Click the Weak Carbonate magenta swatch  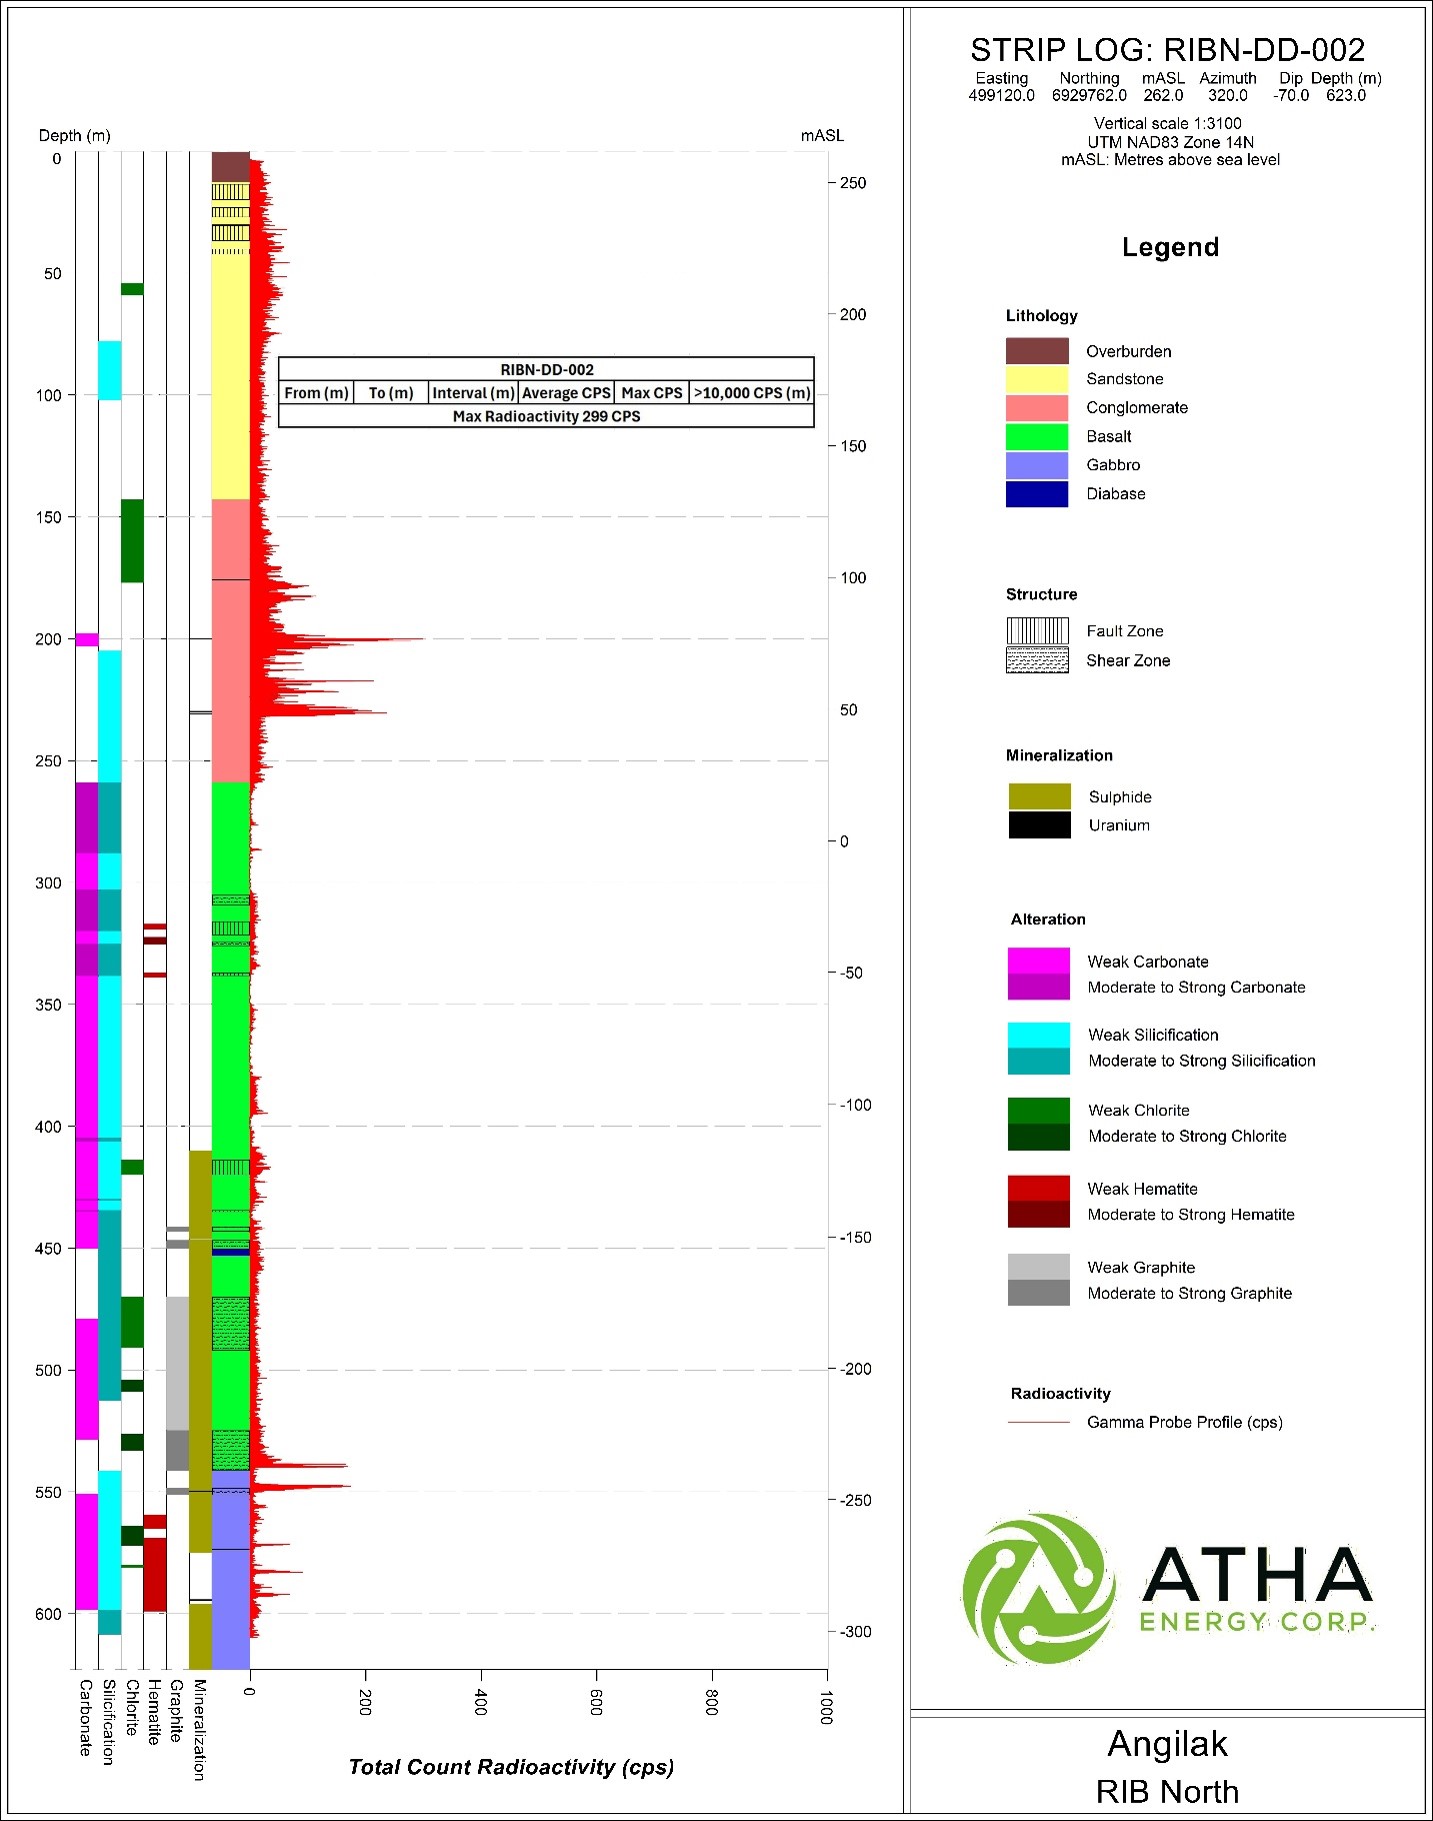[x=1039, y=961]
